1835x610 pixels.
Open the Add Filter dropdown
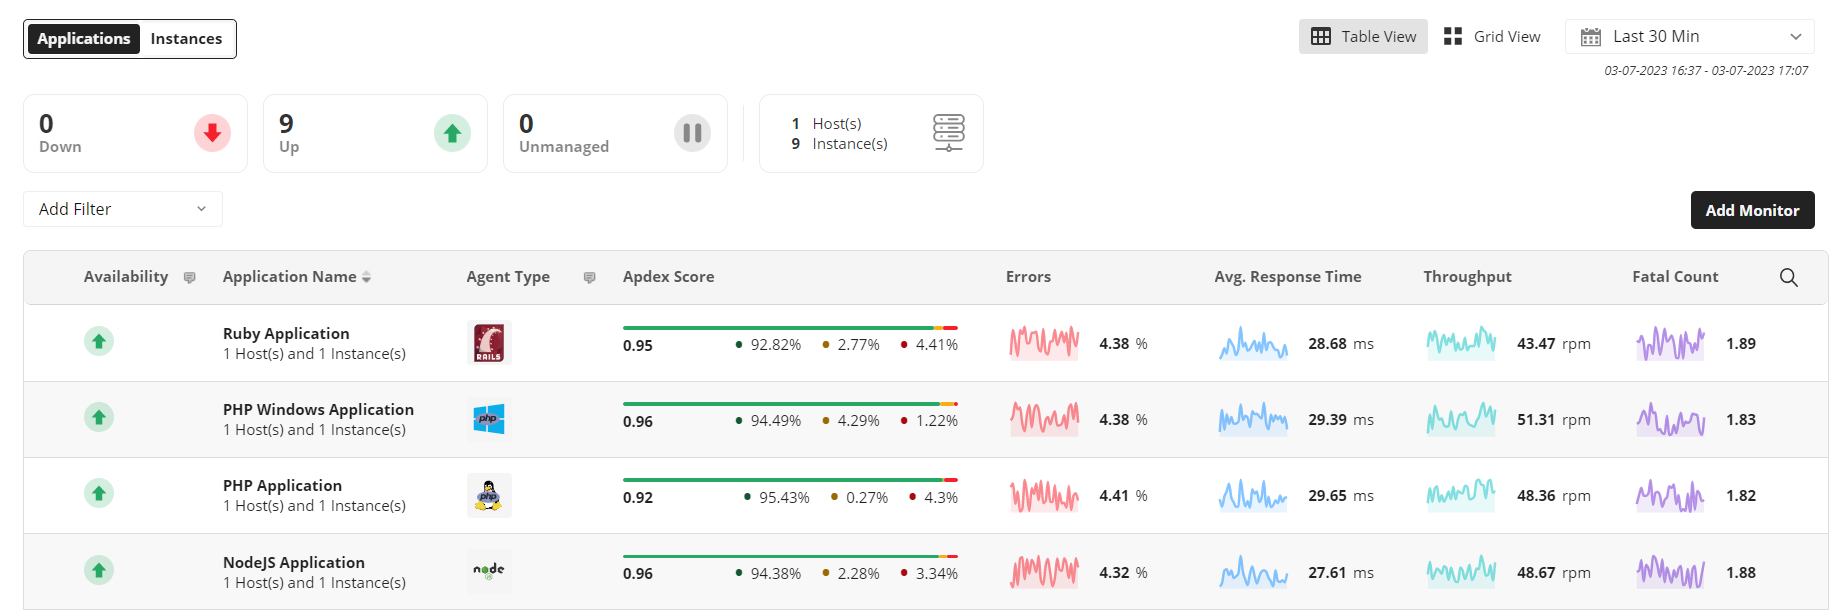tap(123, 209)
